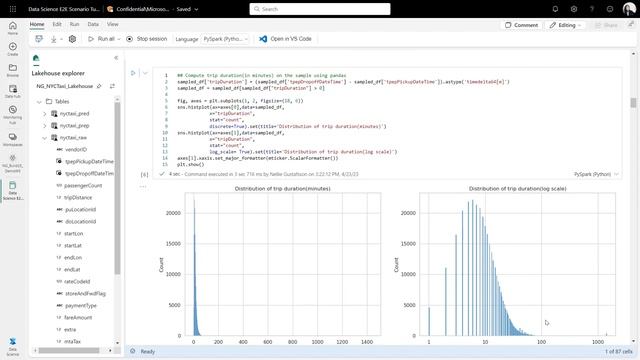
Task: Open notebook settings gear in toolbar
Action: [72, 39]
